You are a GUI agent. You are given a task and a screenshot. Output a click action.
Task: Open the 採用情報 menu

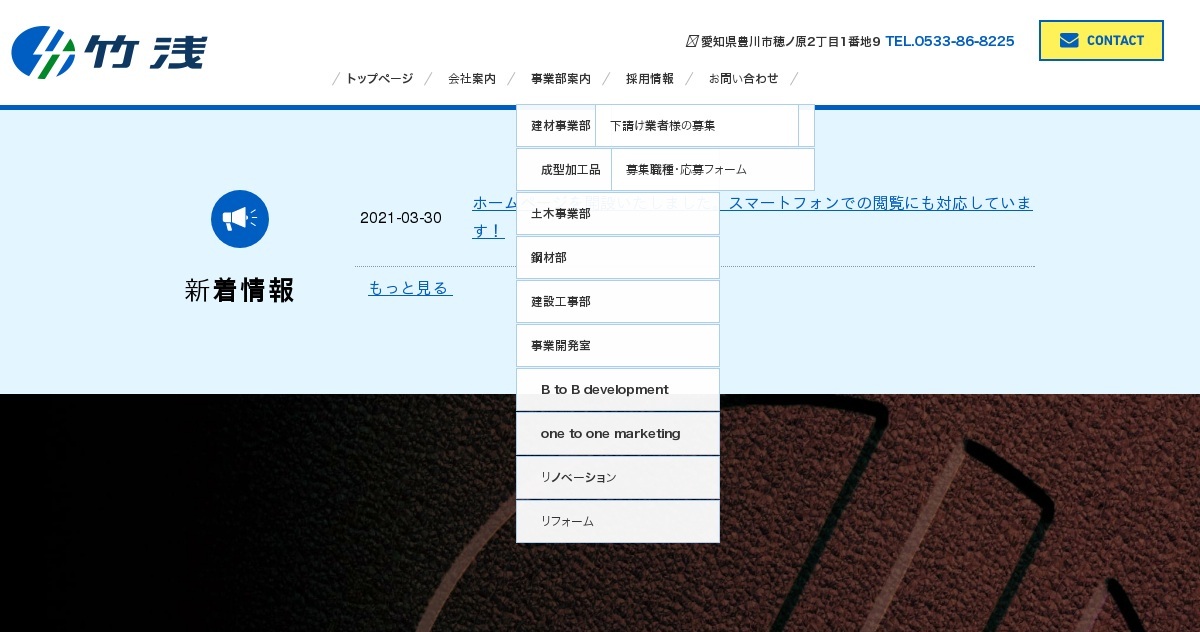pos(650,78)
